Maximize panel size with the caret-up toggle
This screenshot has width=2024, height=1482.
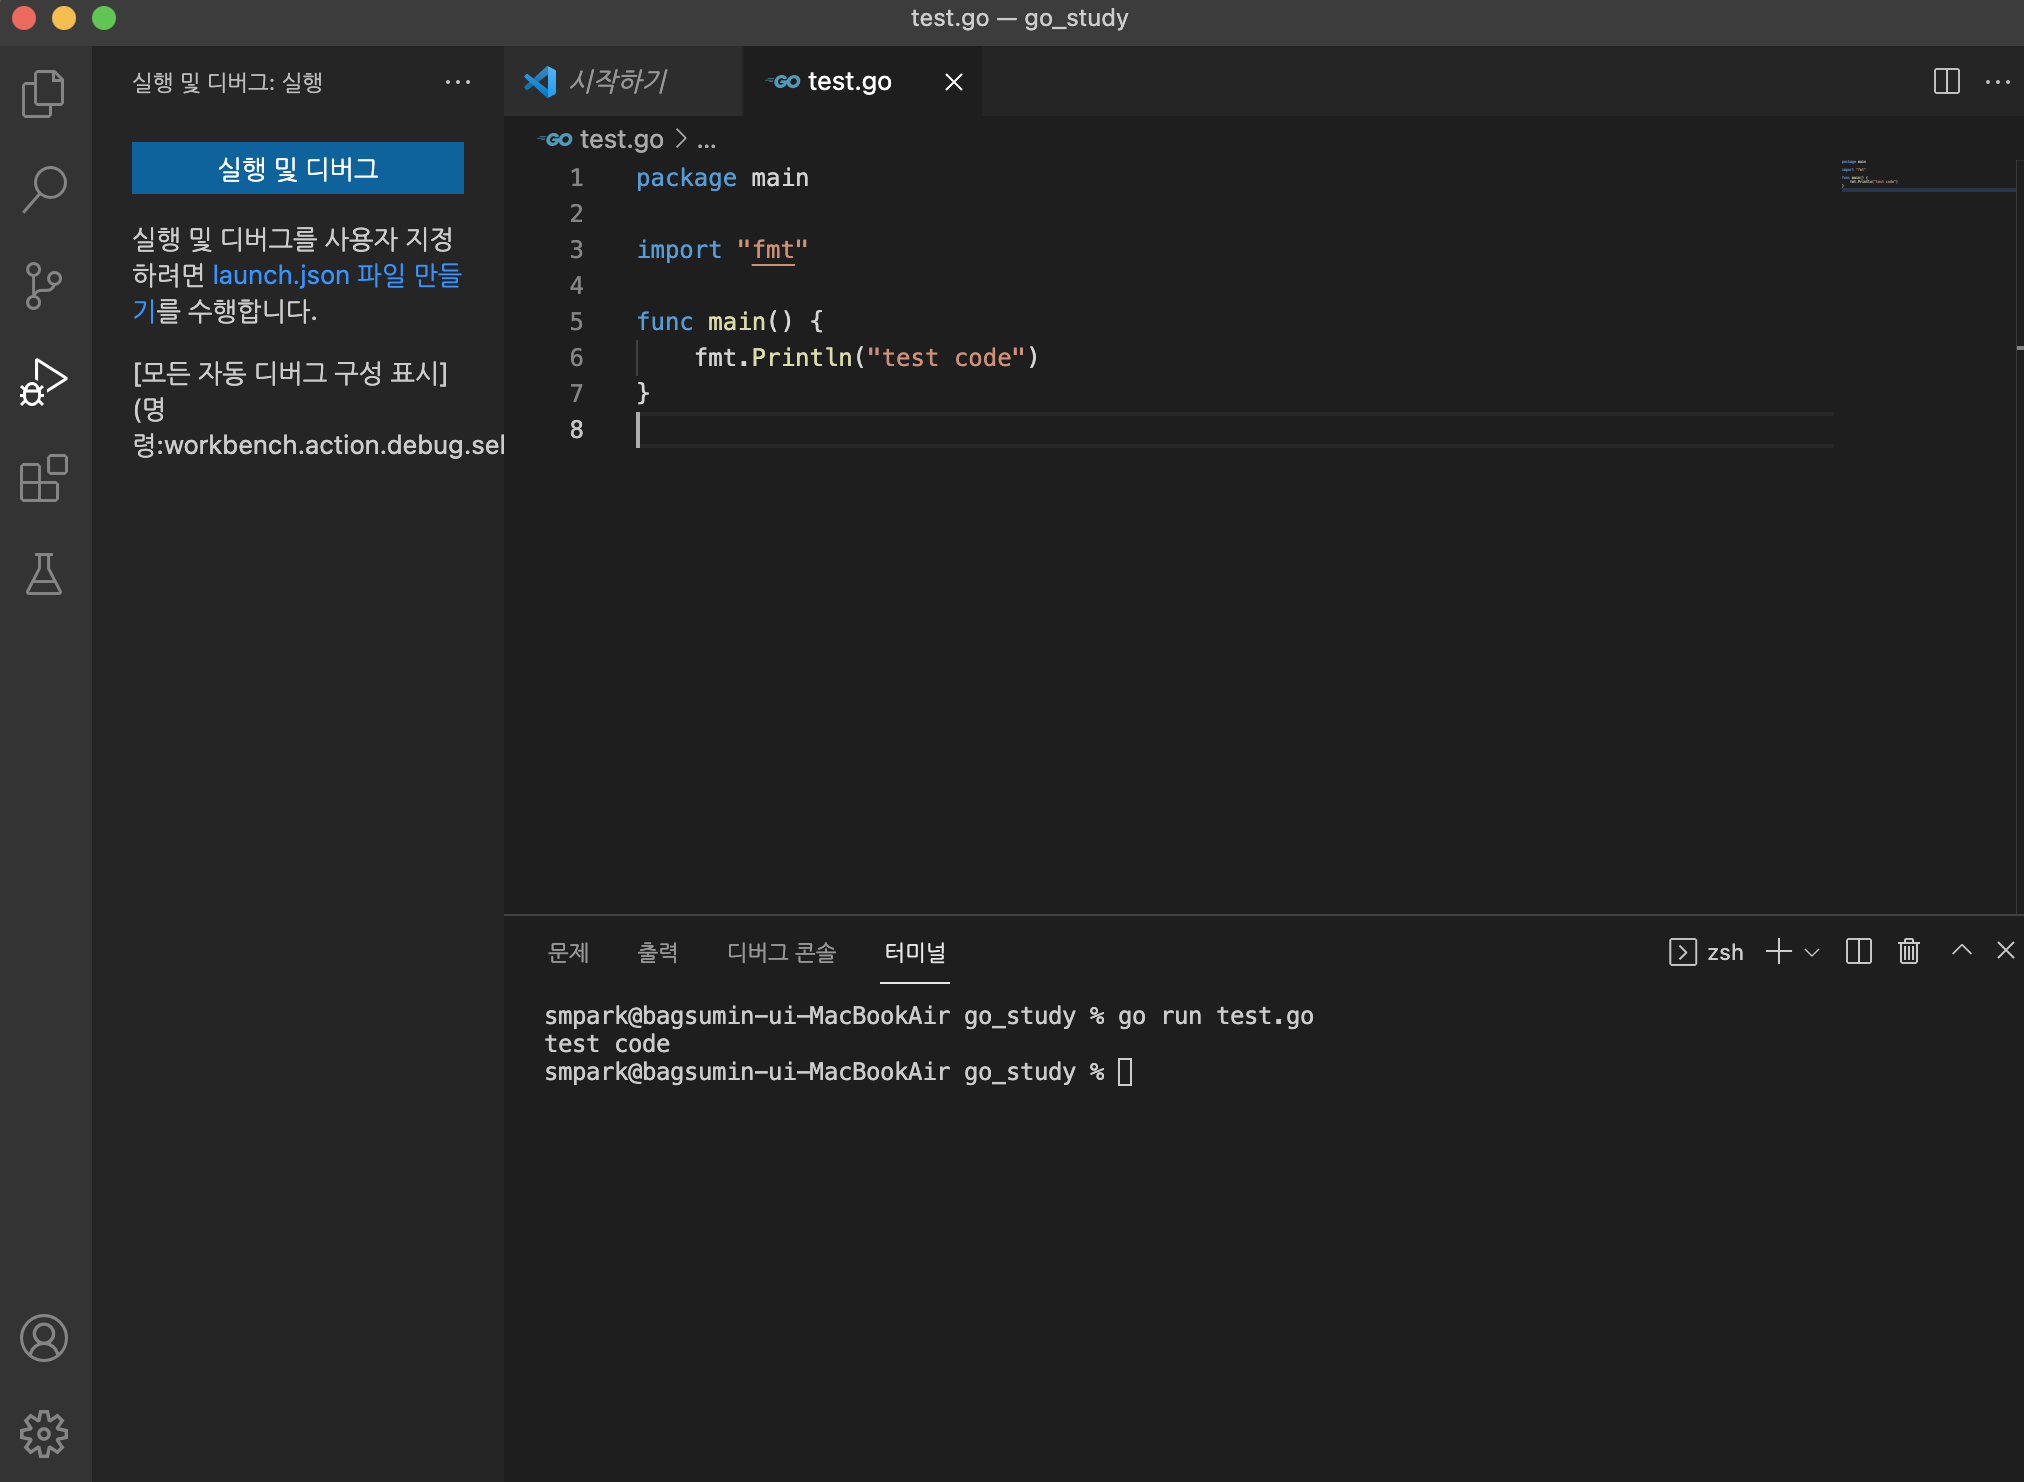tap(1961, 951)
